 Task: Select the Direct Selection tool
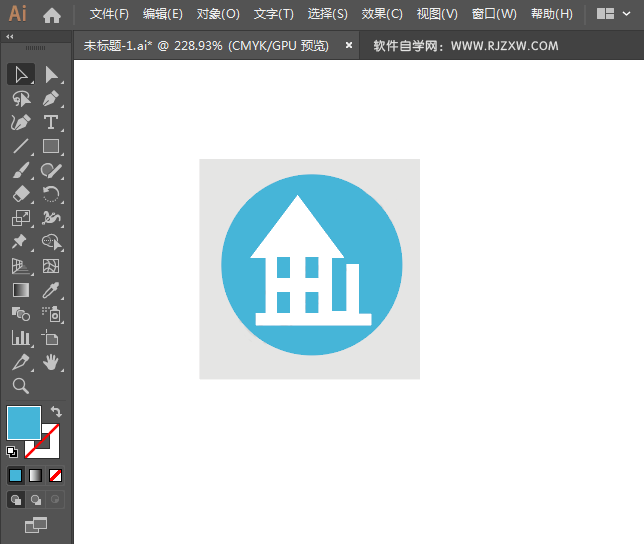(x=52, y=75)
